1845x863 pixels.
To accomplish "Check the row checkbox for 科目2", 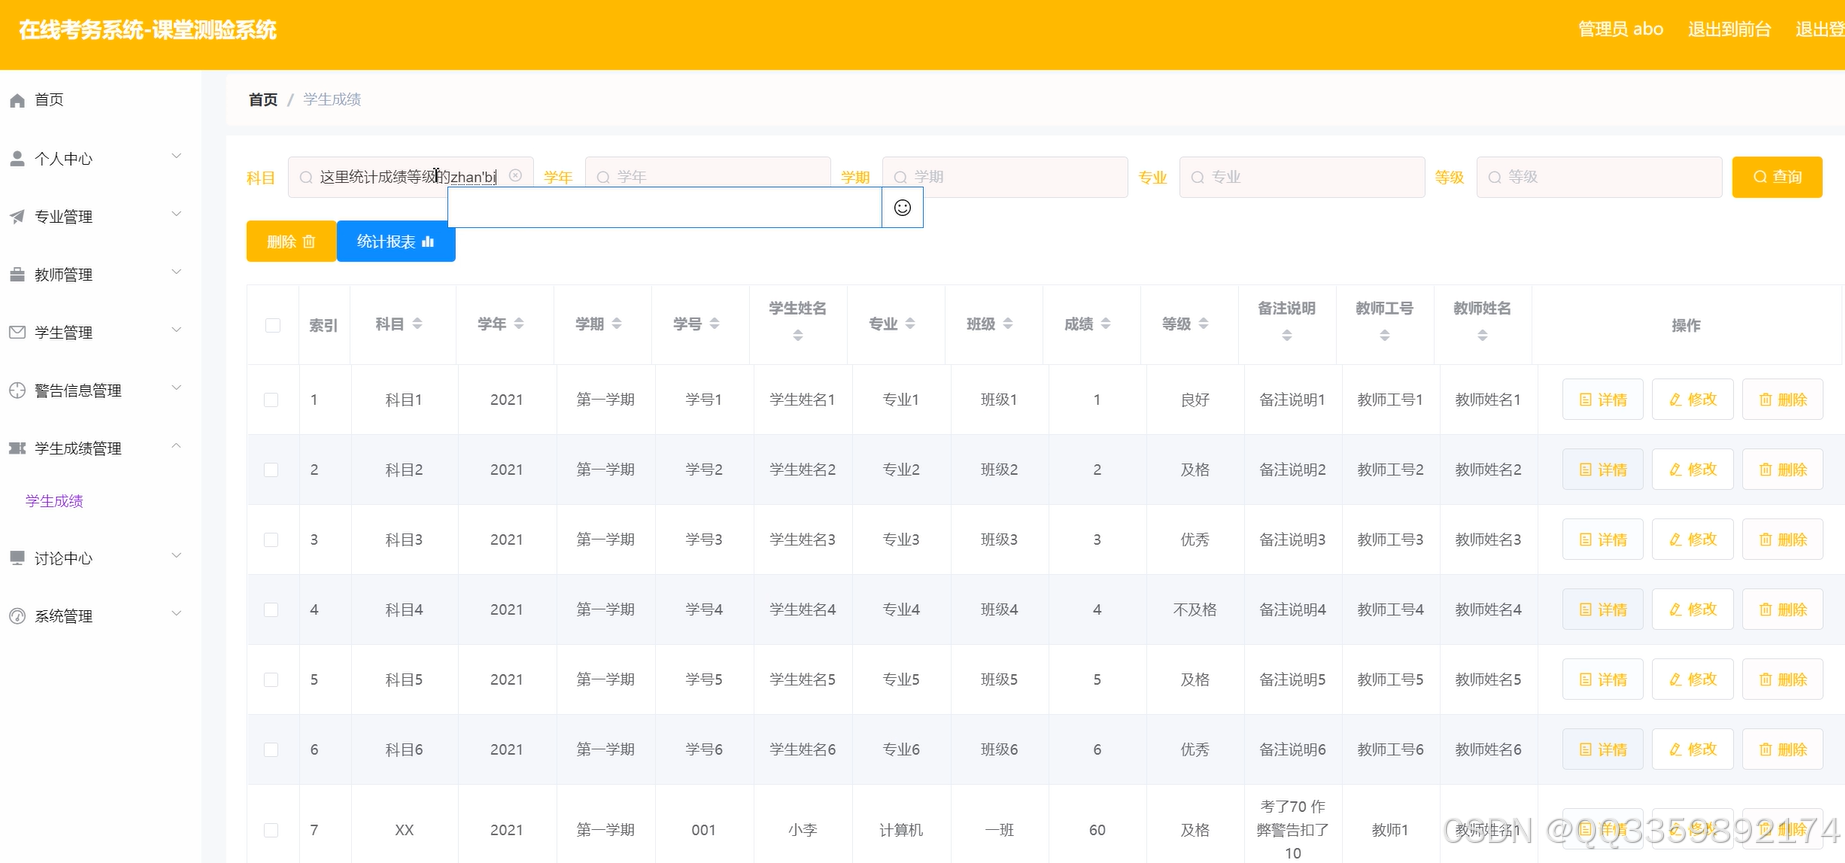I will (x=271, y=470).
